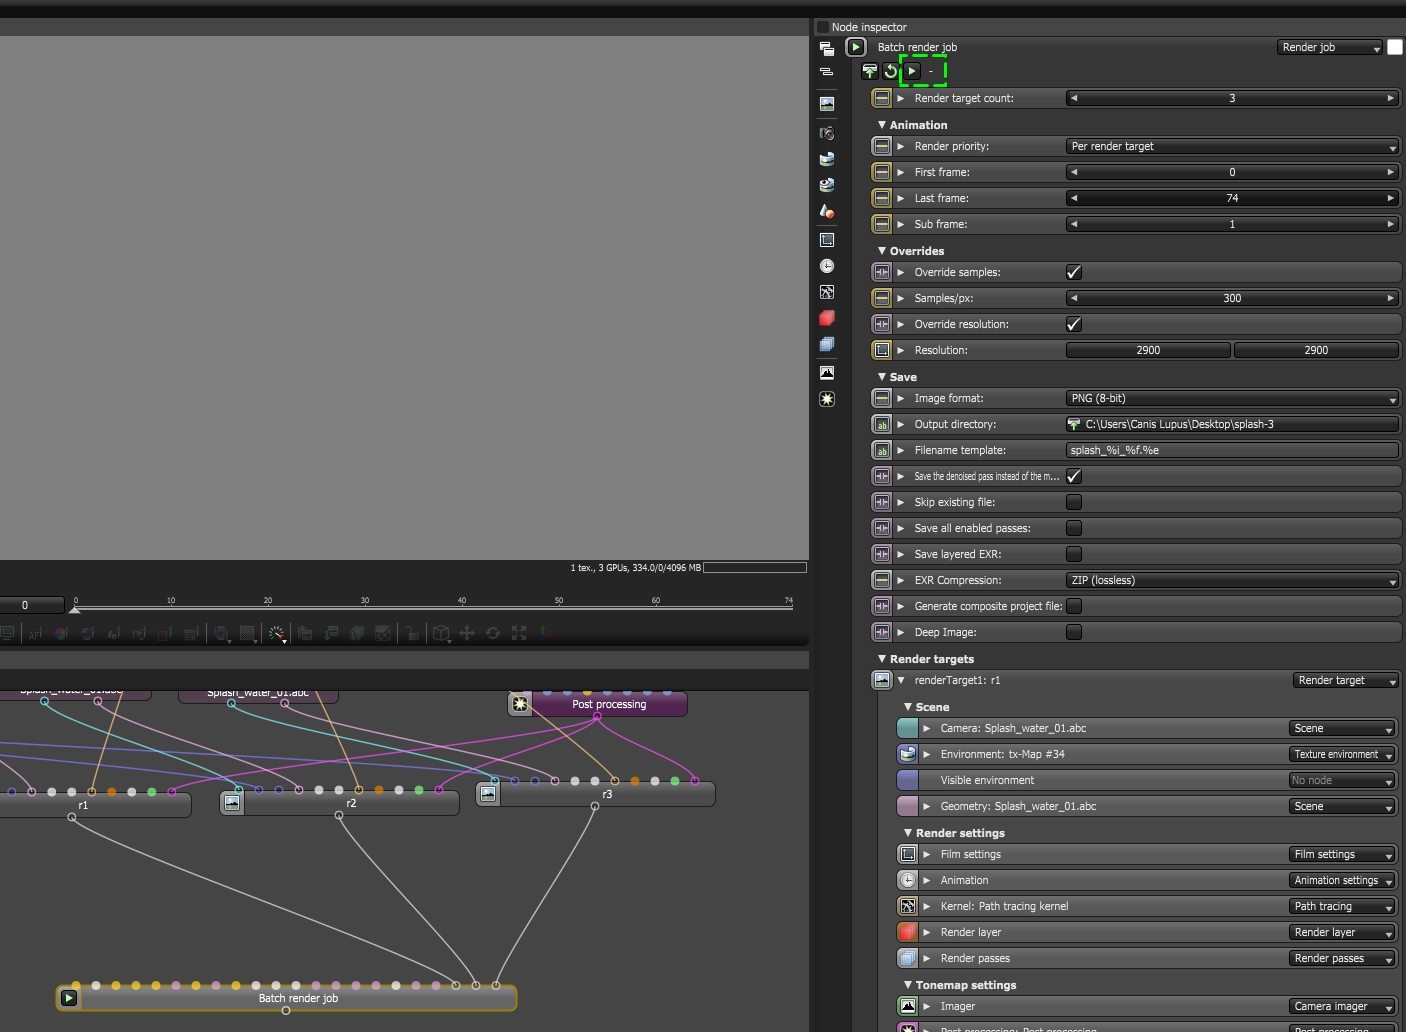
Task: Click the rotate icon in viewport toolbar
Action: tap(493, 633)
